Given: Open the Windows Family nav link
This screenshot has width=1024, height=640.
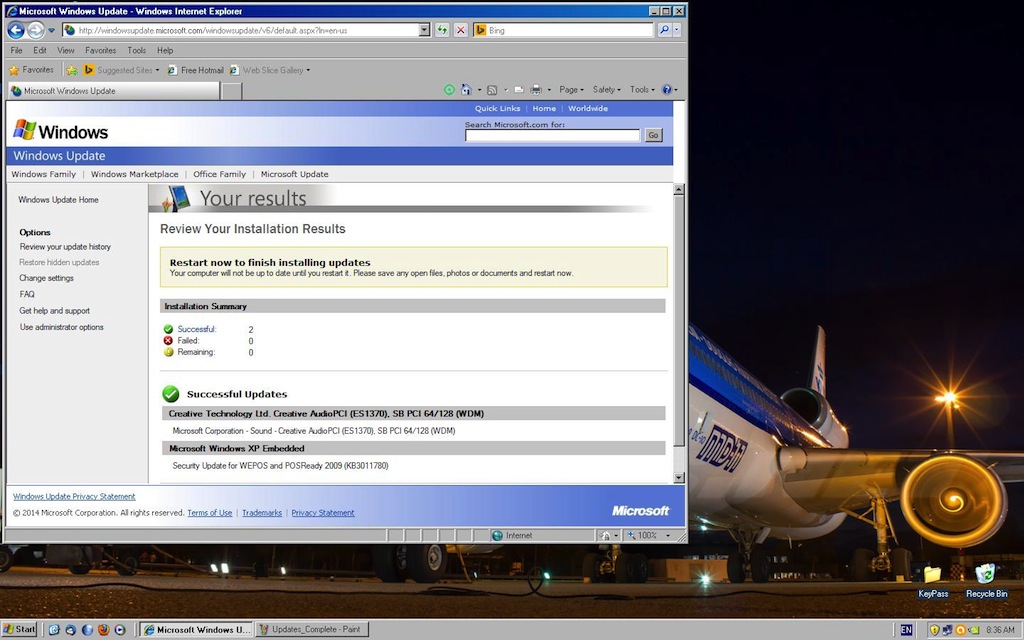Looking at the screenshot, I should [44, 174].
